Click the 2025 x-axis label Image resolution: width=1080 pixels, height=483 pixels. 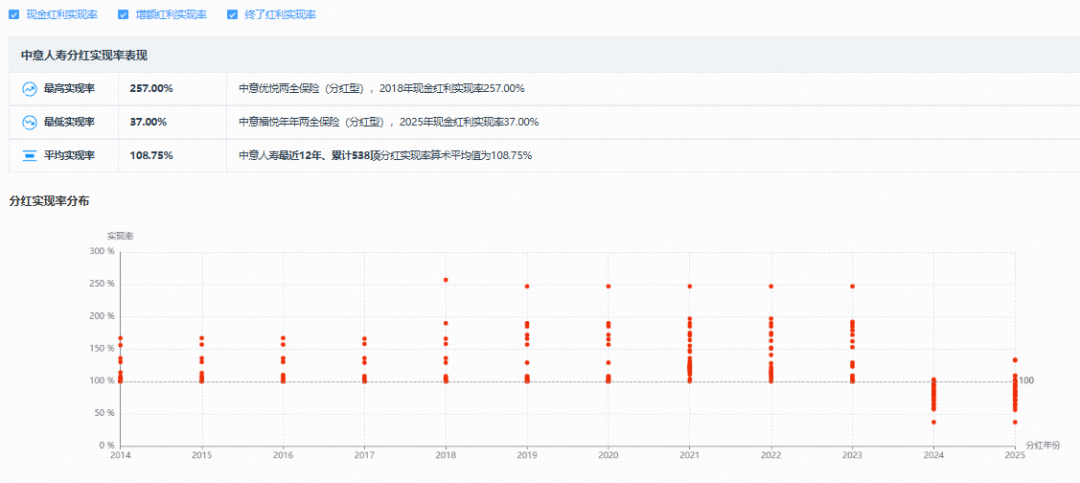coord(1015,455)
